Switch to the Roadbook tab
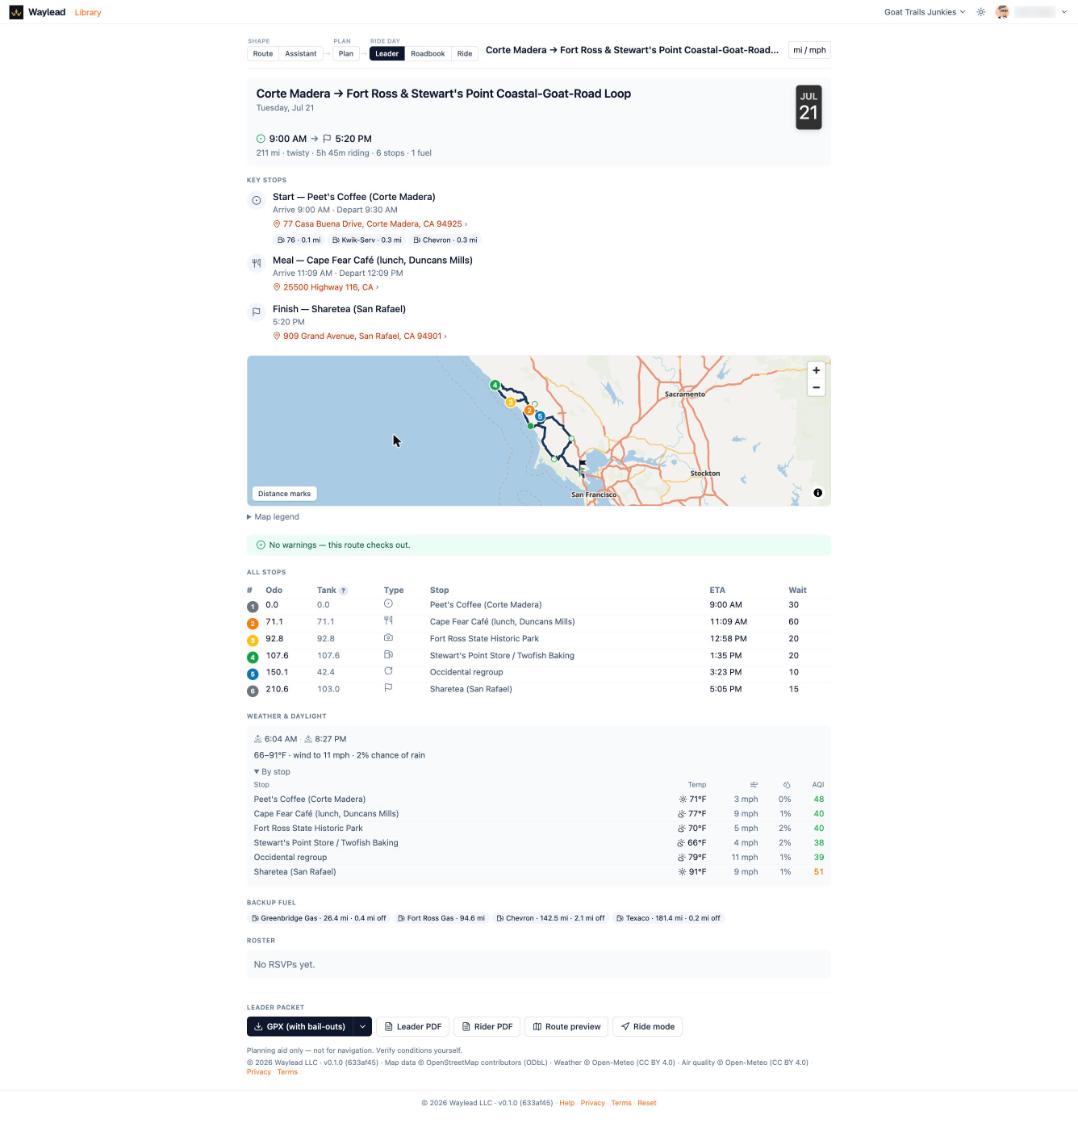Image resolution: width=1078 pixels, height=1140 pixels. point(427,54)
